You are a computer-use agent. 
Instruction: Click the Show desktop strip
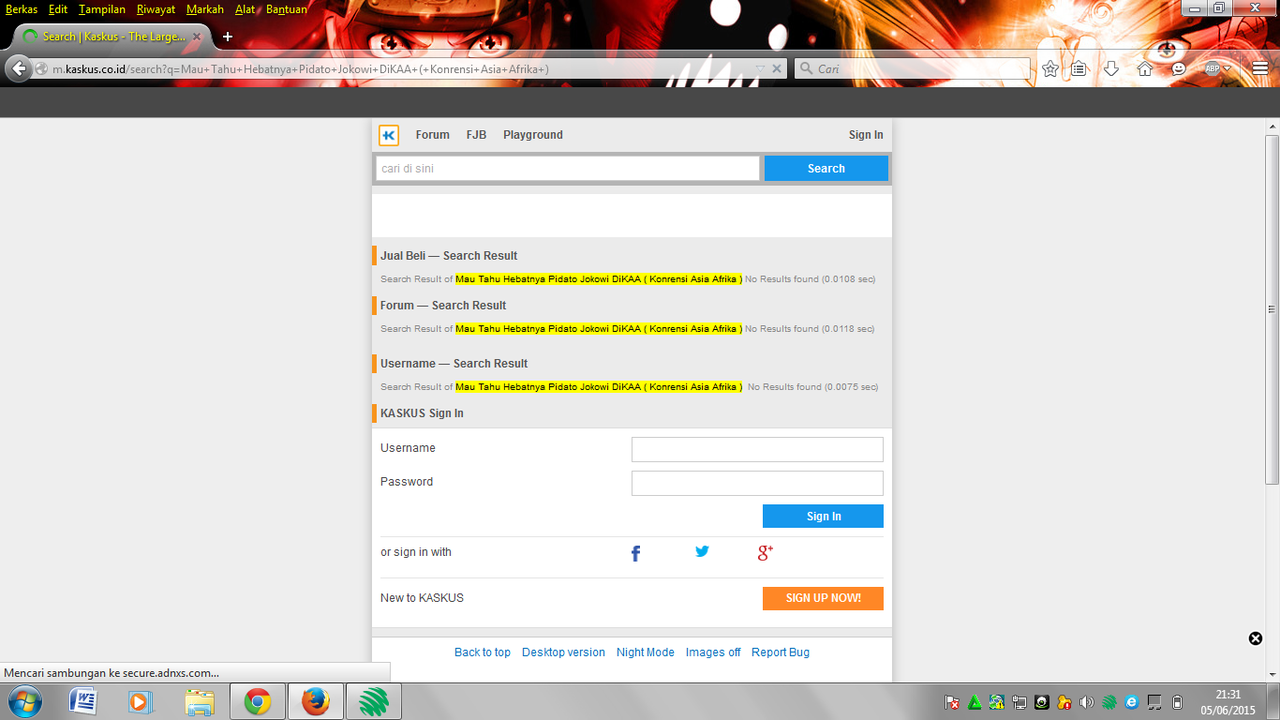click(1274, 702)
